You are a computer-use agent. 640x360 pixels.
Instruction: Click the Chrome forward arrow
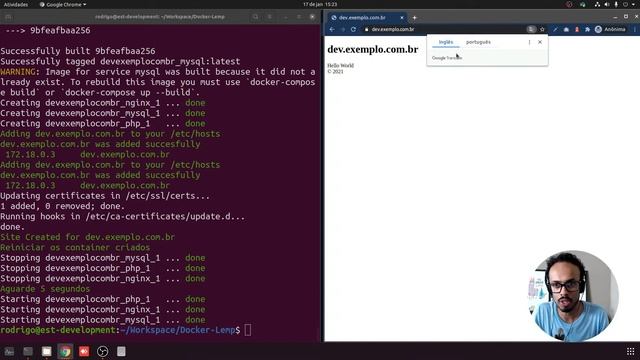343,29
